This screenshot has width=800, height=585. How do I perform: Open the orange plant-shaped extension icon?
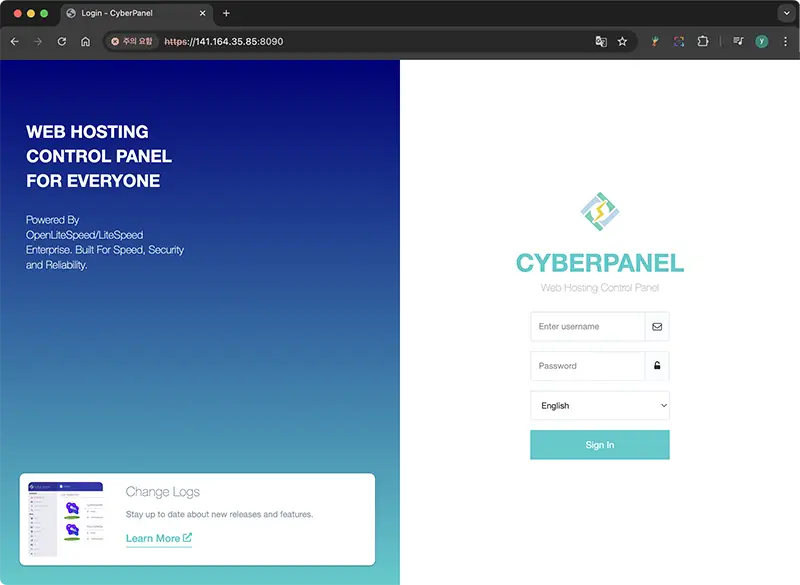pos(655,41)
